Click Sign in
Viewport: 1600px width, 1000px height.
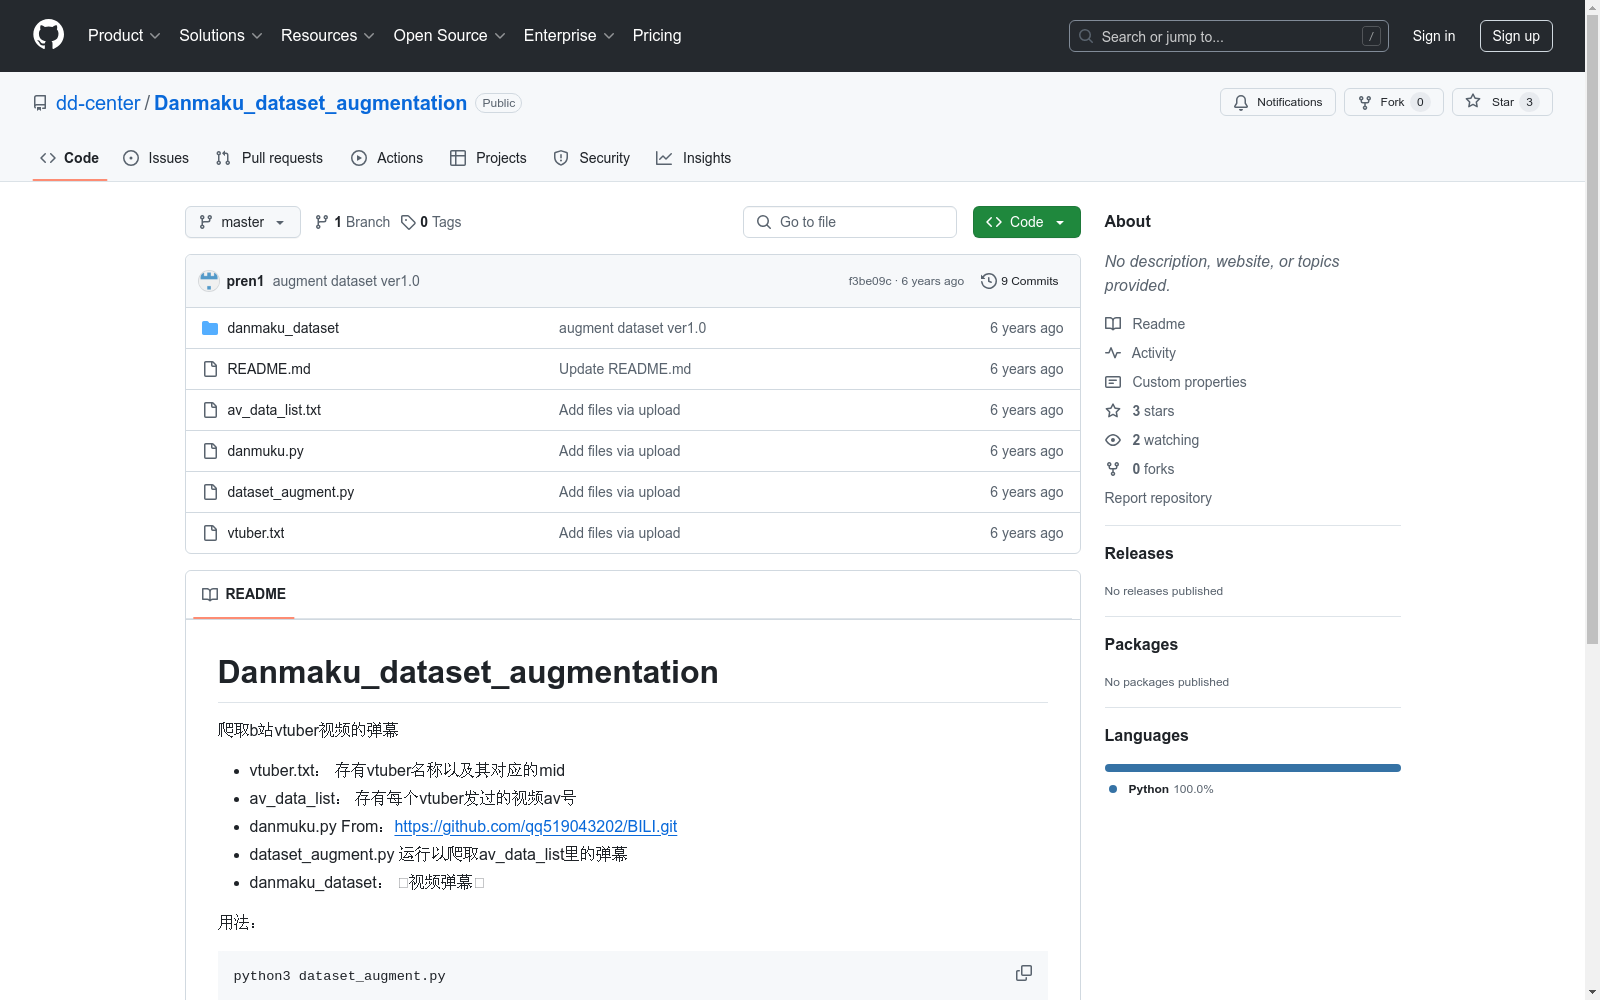[x=1434, y=36]
